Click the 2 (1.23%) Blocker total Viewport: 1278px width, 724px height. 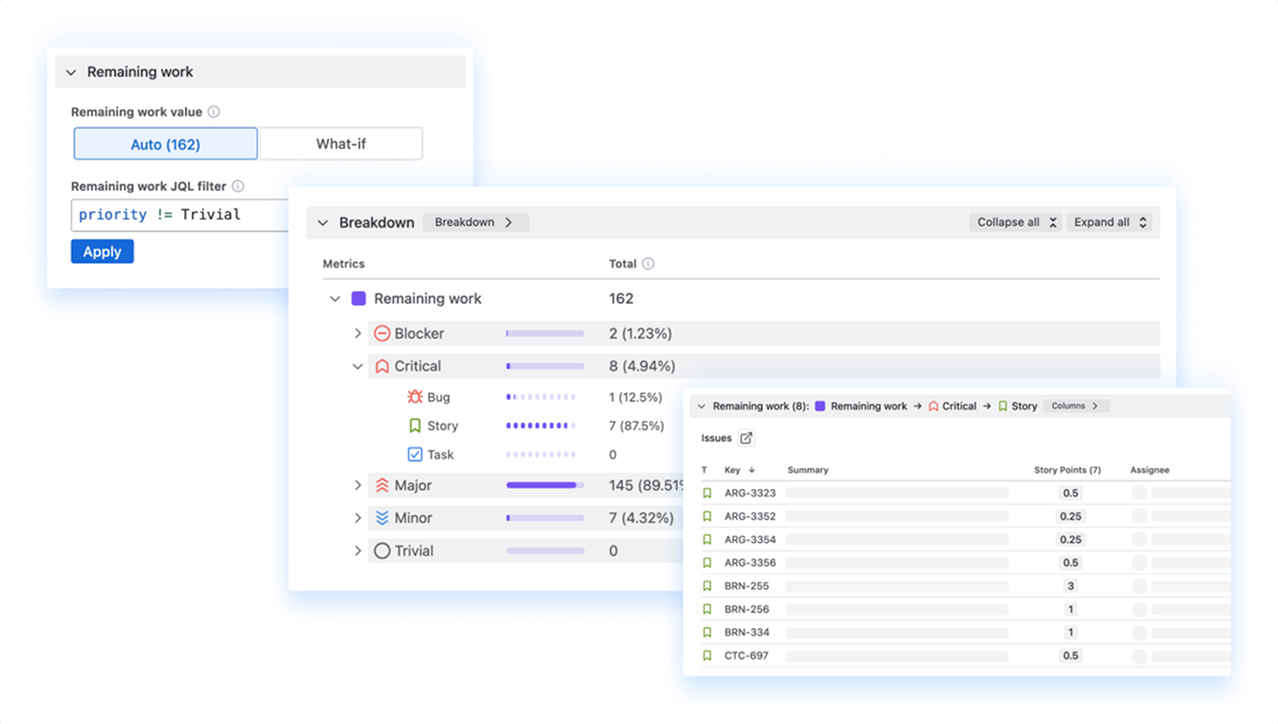[640, 333]
